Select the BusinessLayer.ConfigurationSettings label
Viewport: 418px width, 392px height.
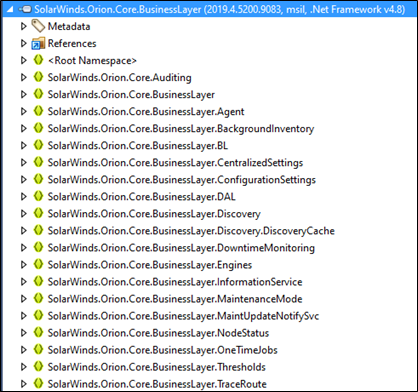pyautogui.click(x=182, y=180)
